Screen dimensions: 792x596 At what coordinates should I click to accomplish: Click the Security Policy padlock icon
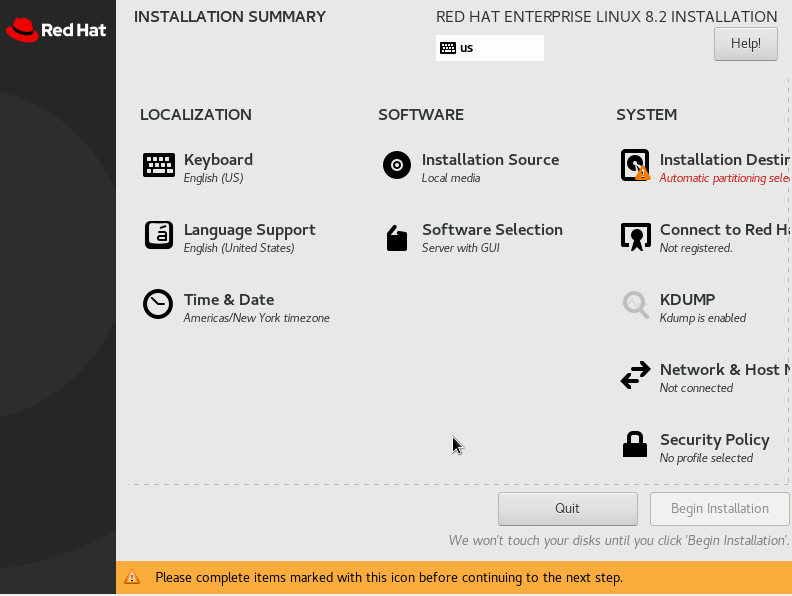[635, 444]
